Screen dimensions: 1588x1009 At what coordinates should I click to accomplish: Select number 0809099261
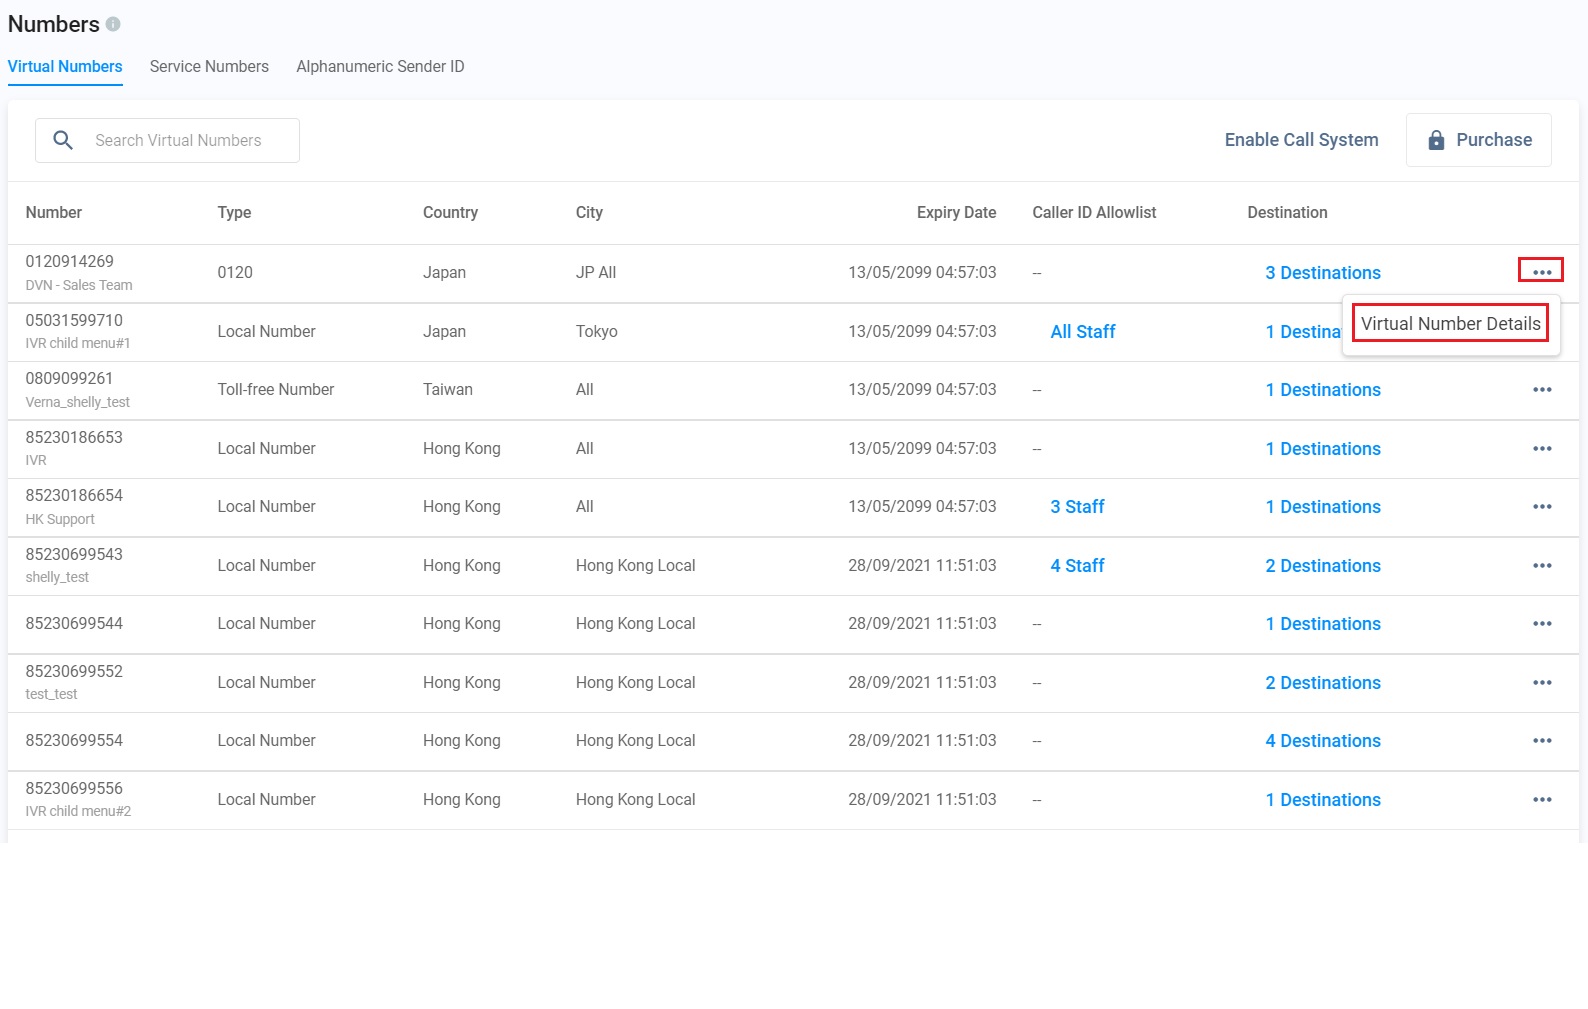coord(70,378)
